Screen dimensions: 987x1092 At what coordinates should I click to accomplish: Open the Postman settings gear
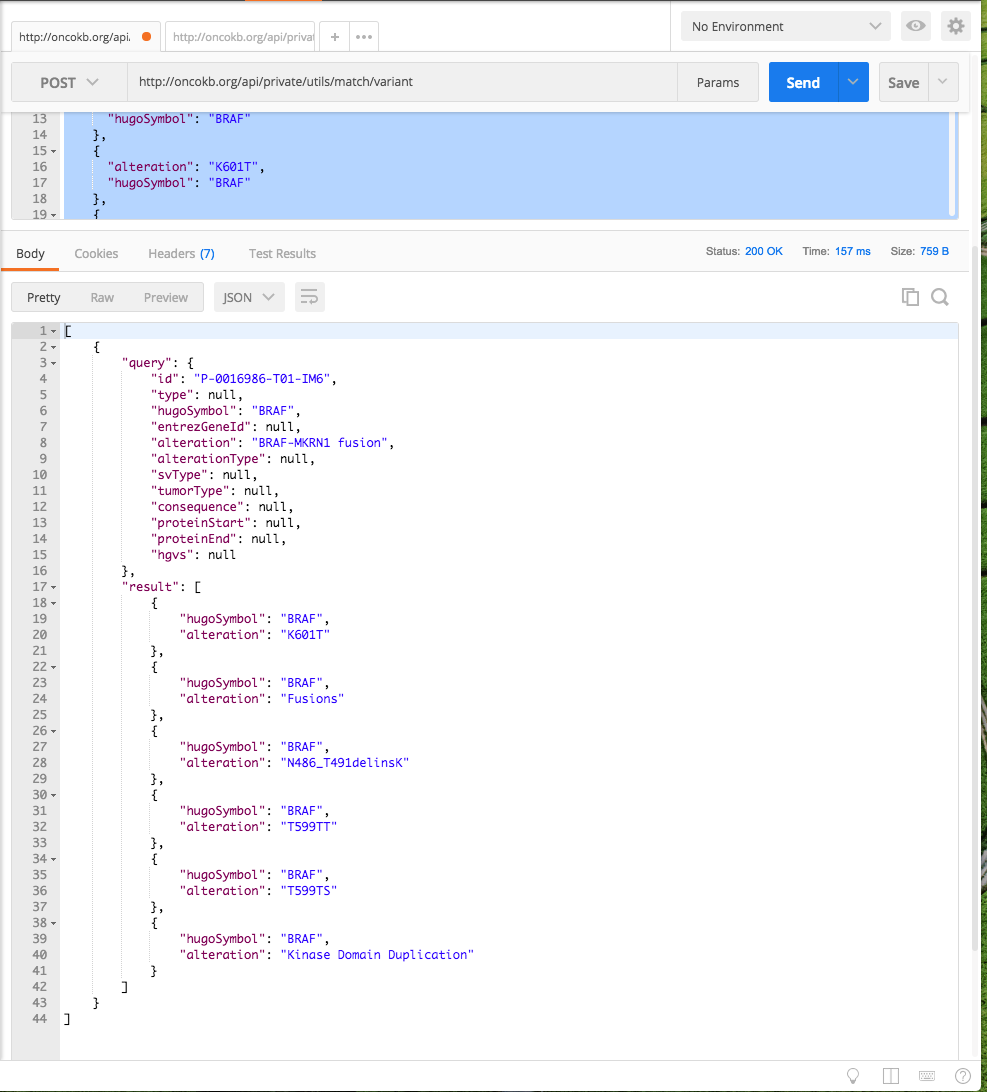click(955, 26)
